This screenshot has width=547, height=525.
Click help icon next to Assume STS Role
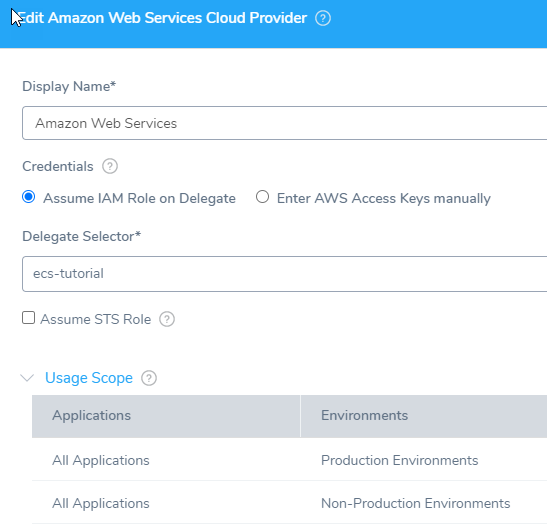tap(167, 319)
